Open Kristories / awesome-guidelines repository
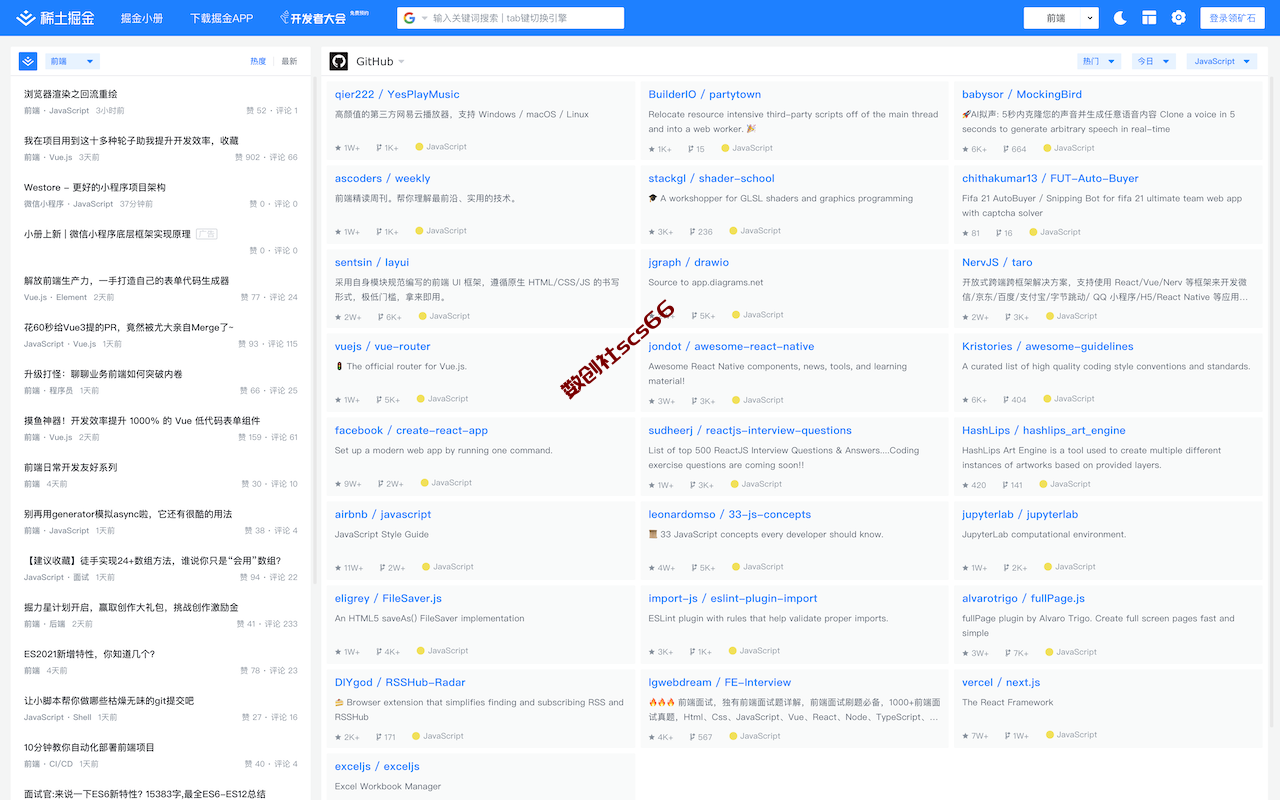The width and height of the screenshot is (1280, 800). coord(1047,346)
